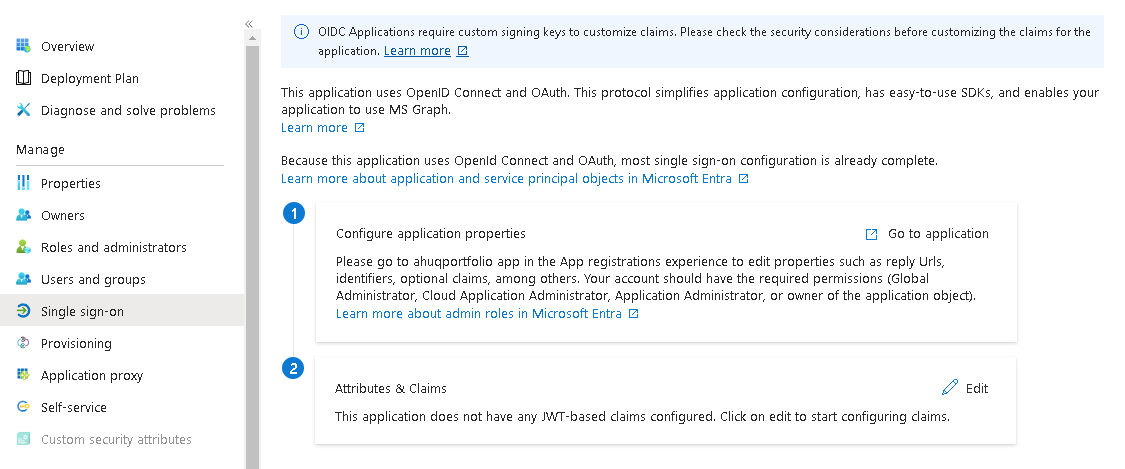This screenshot has width=1125, height=469.
Task: Click the Attributes & Claims heading
Action: pos(390,388)
